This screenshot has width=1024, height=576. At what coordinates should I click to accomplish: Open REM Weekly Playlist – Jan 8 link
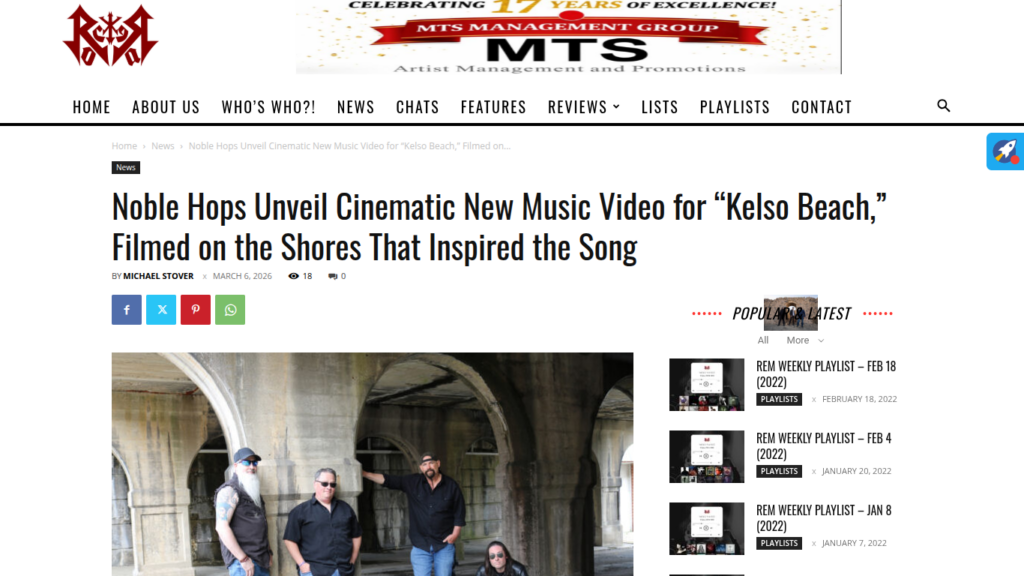coord(824,518)
